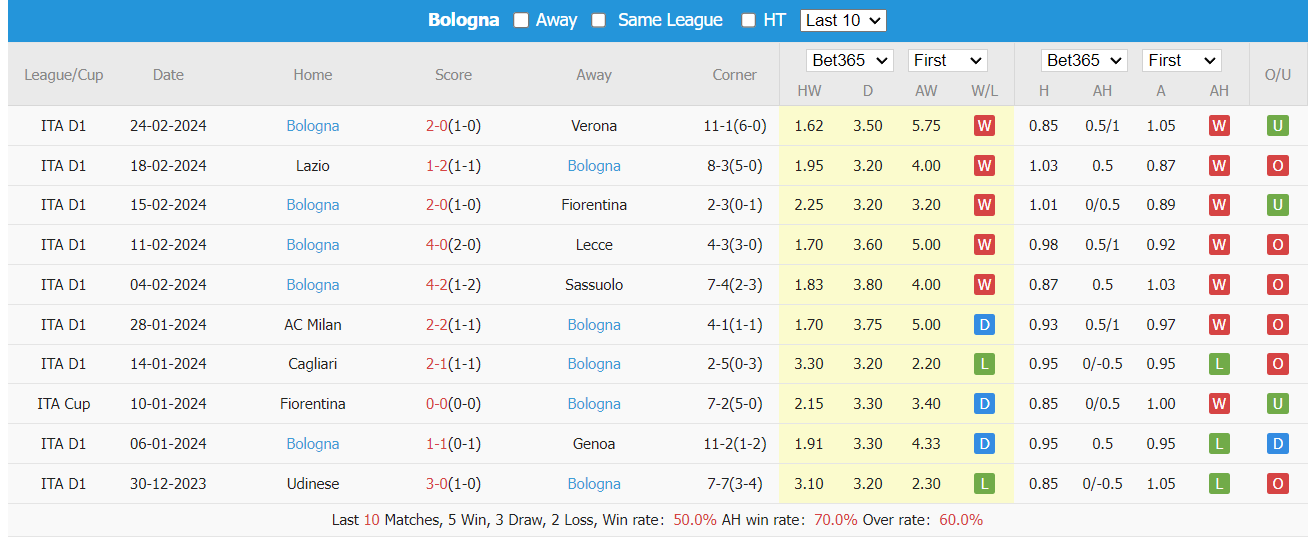Viewport: 1310px width, 538px height.
Task: Click the blue D badge for AC Milan match
Action: 984,325
